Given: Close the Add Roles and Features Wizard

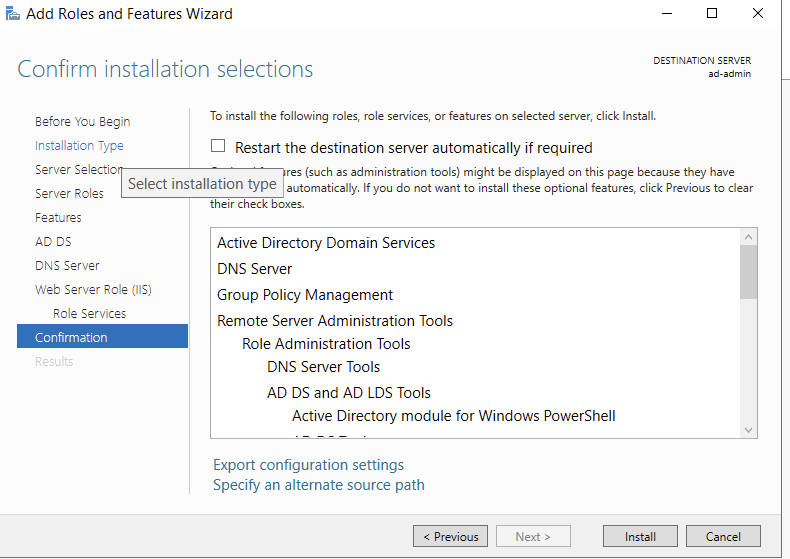Looking at the screenshot, I should coord(758,14).
